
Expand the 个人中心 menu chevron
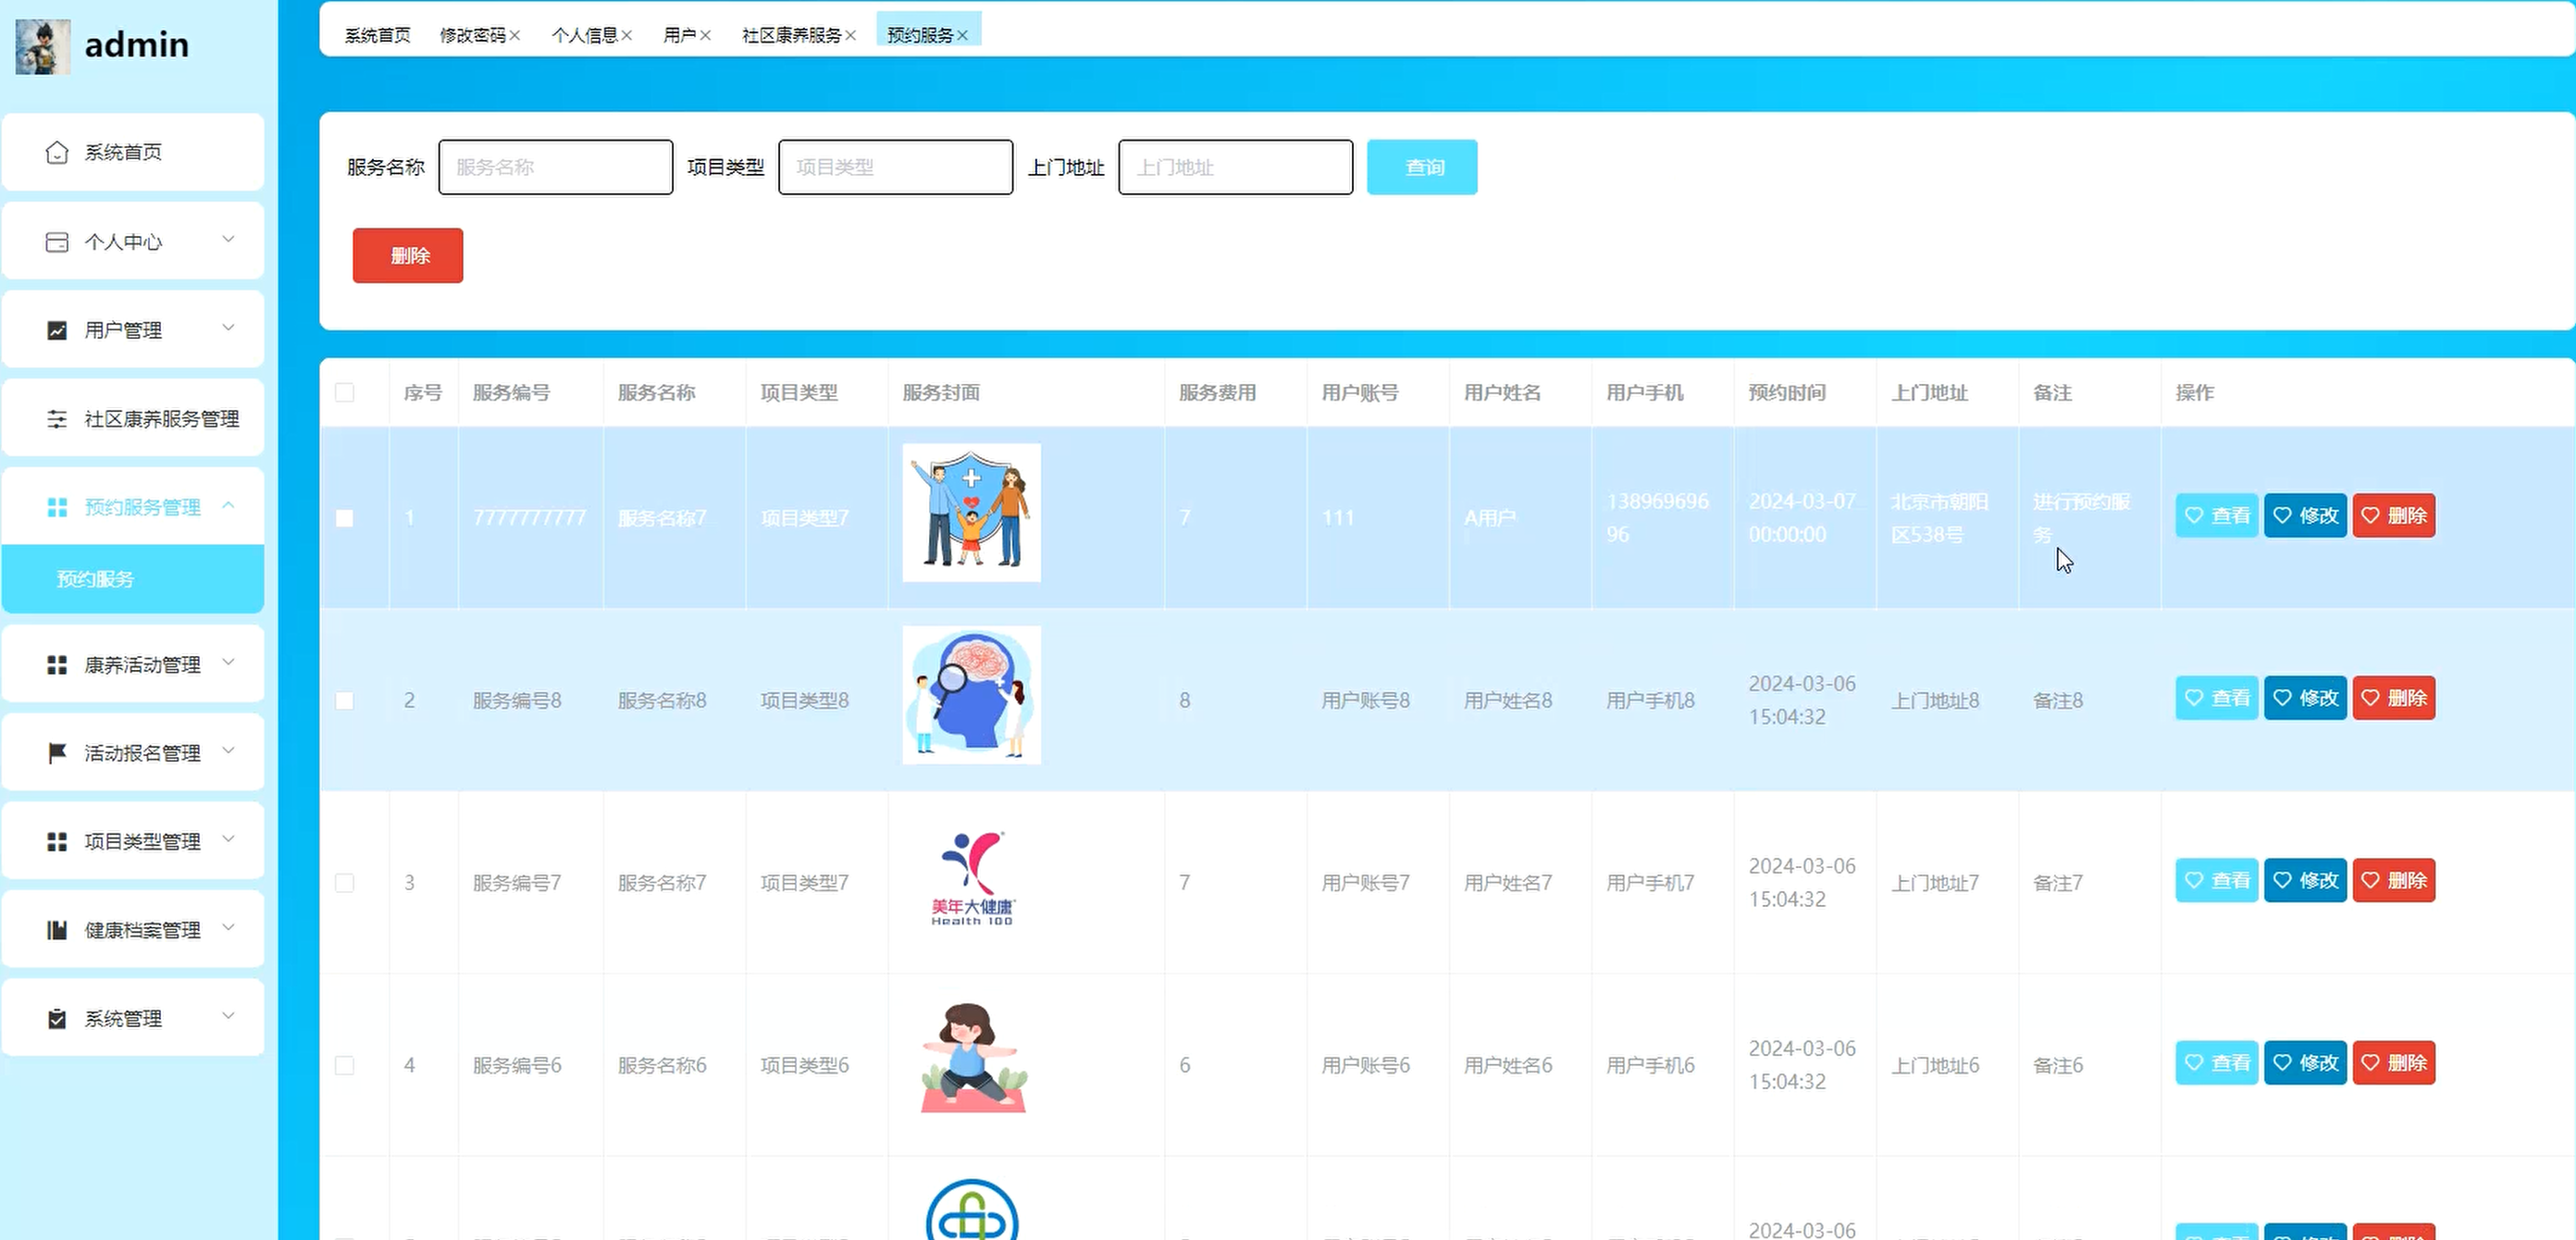tap(228, 239)
